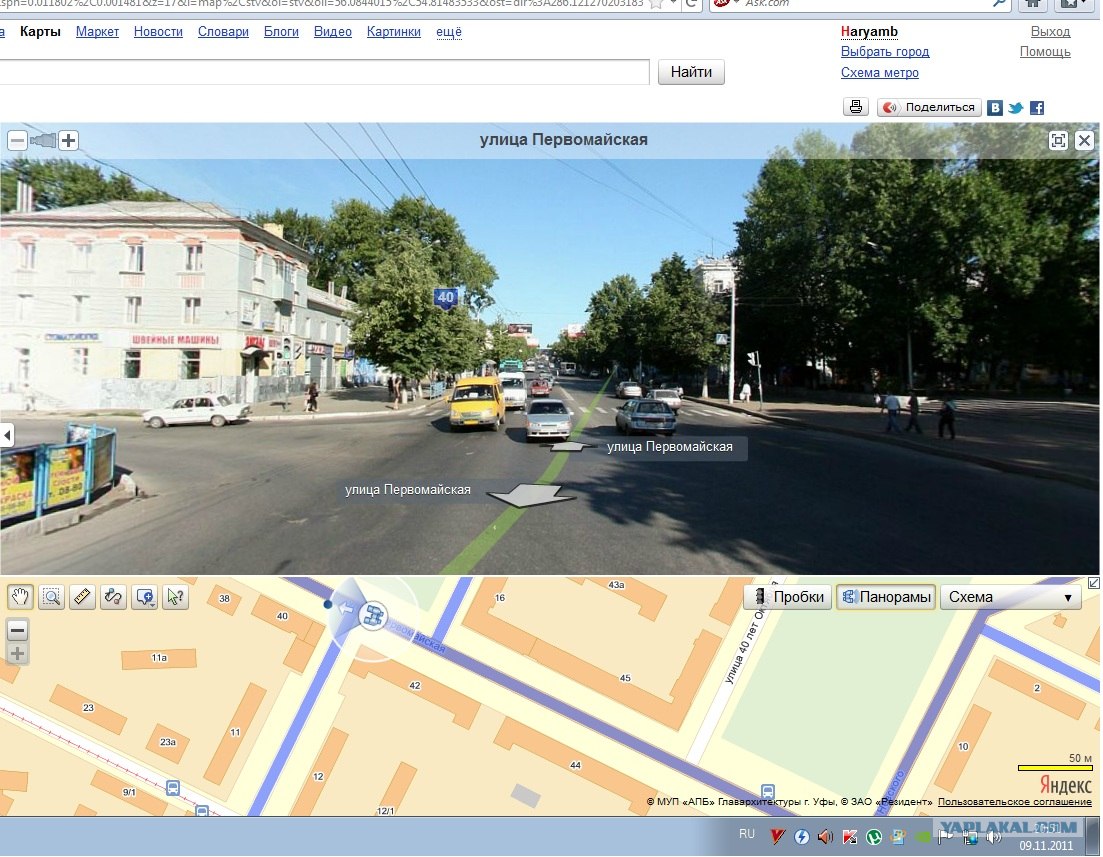Click the bus stop icon near building 9/1
This screenshot has width=1103, height=857.
pos(172,788)
